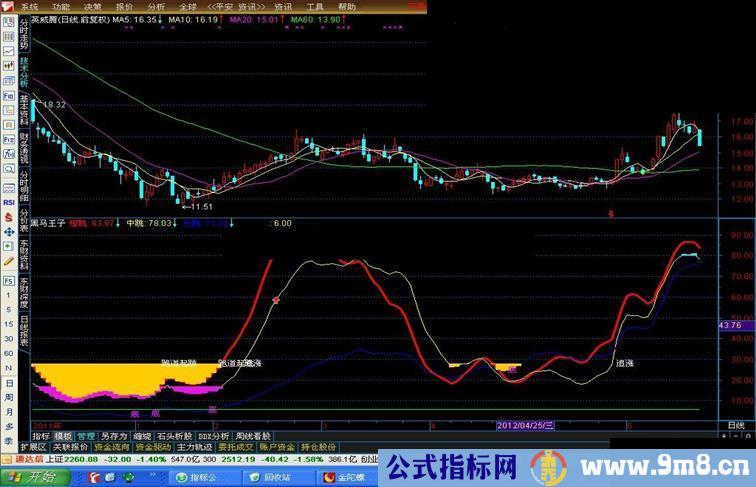This screenshot has height=487, width=756.
Task: Open the 报价 menu dropdown
Action: [x=124, y=7]
